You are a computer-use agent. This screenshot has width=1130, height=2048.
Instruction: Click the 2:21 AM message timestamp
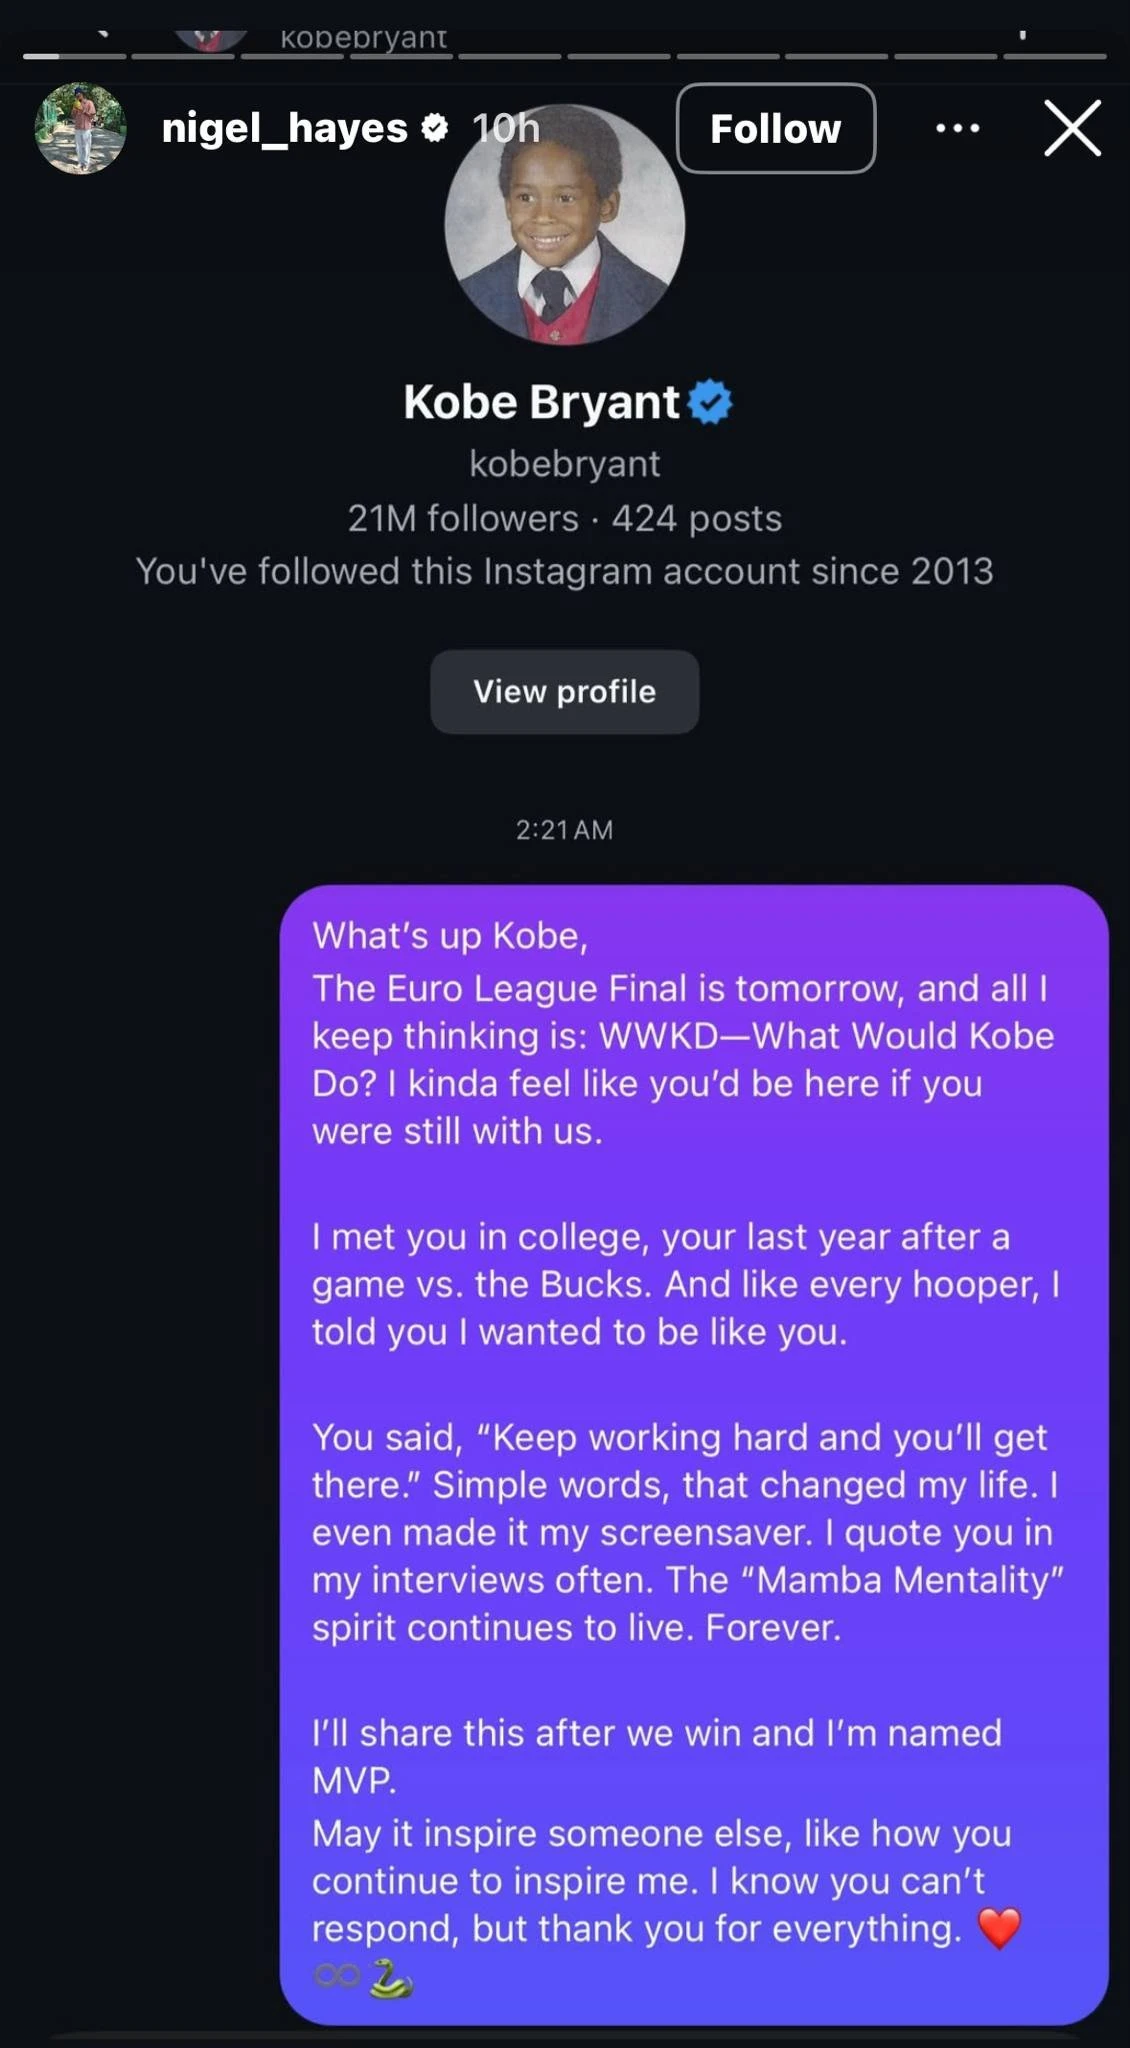[564, 830]
